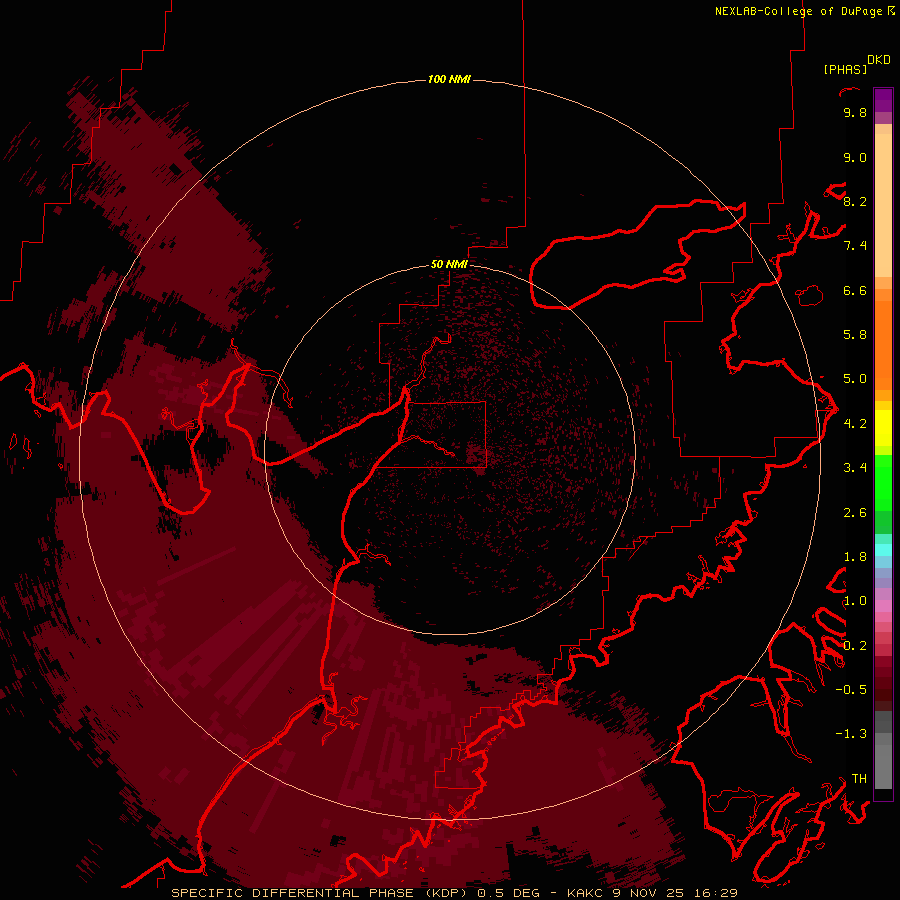Click the KAKC station identifier

tap(584, 893)
